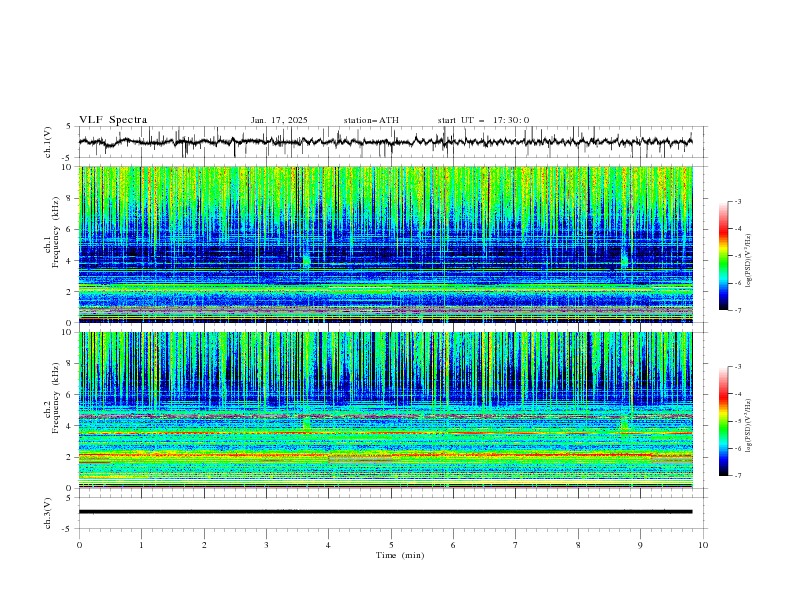Click the "ch.3(V)" axis label
Image resolution: width=792 pixels, height=612 pixels.
tap(48, 513)
